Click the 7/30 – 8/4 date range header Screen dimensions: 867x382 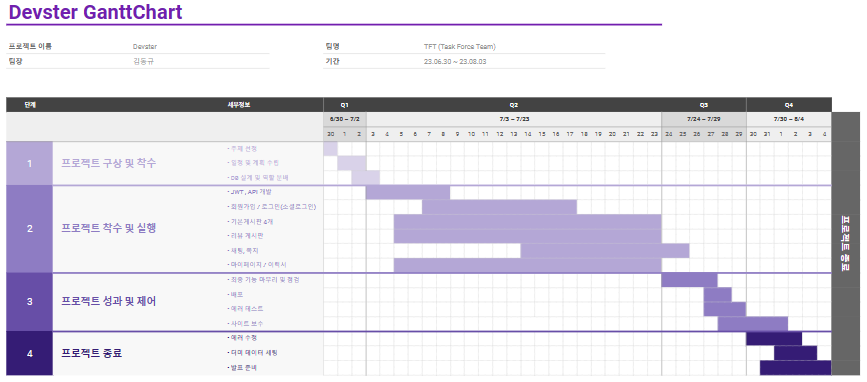click(789, 119)
